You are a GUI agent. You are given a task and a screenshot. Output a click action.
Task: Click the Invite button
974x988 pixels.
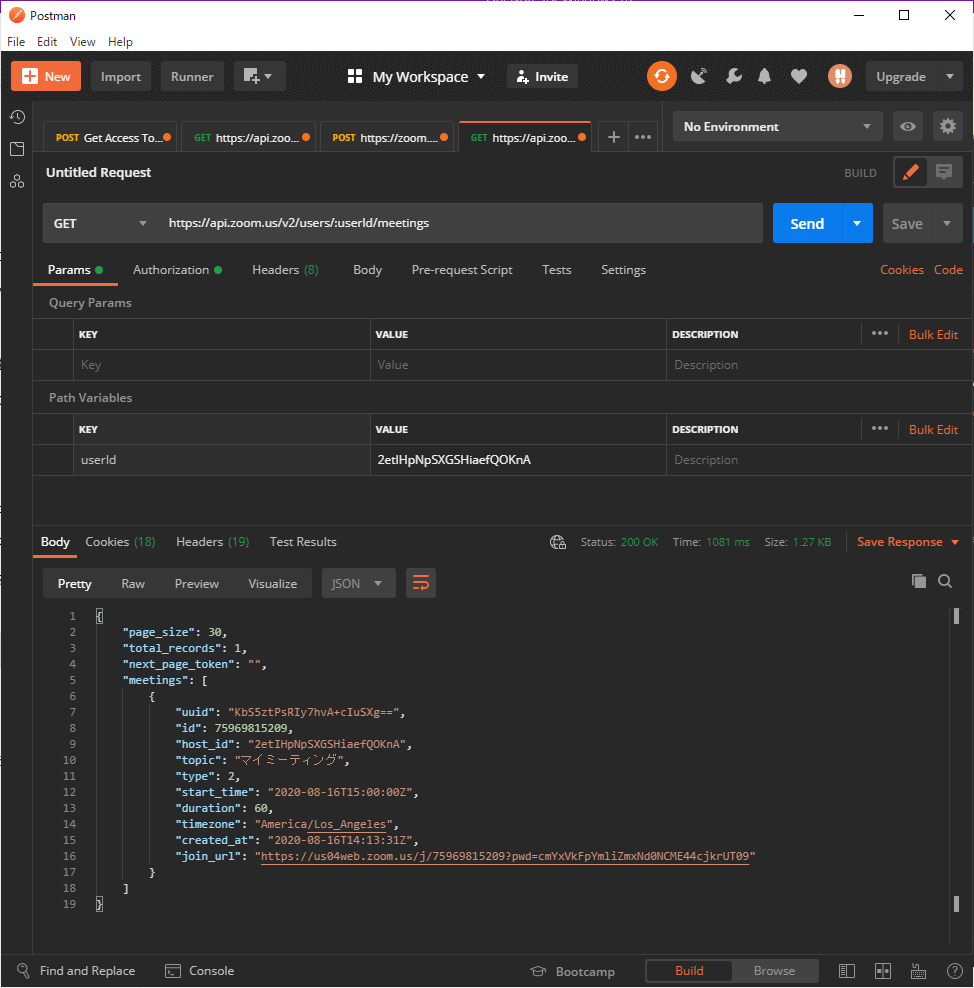tap(542, 76)
